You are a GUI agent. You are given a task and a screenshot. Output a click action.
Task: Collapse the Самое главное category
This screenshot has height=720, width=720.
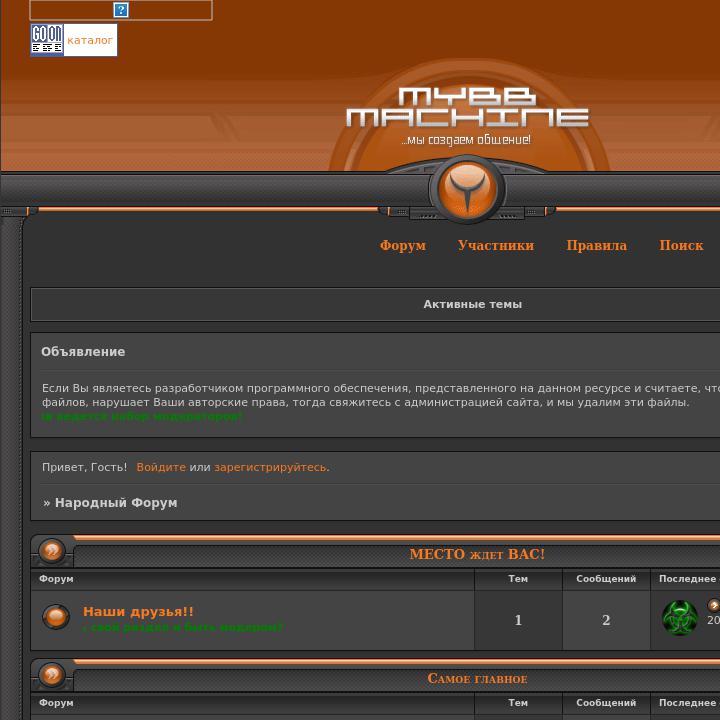52,675
